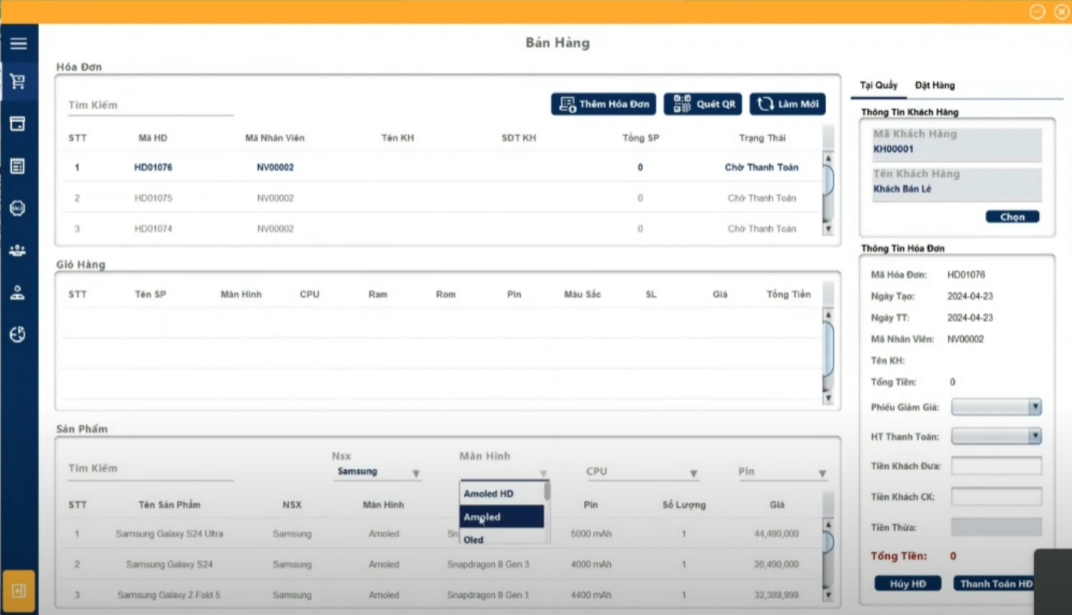Select the shopping cart sales icon
Viewport: 1072px width, 615px height.
point(18,82)
